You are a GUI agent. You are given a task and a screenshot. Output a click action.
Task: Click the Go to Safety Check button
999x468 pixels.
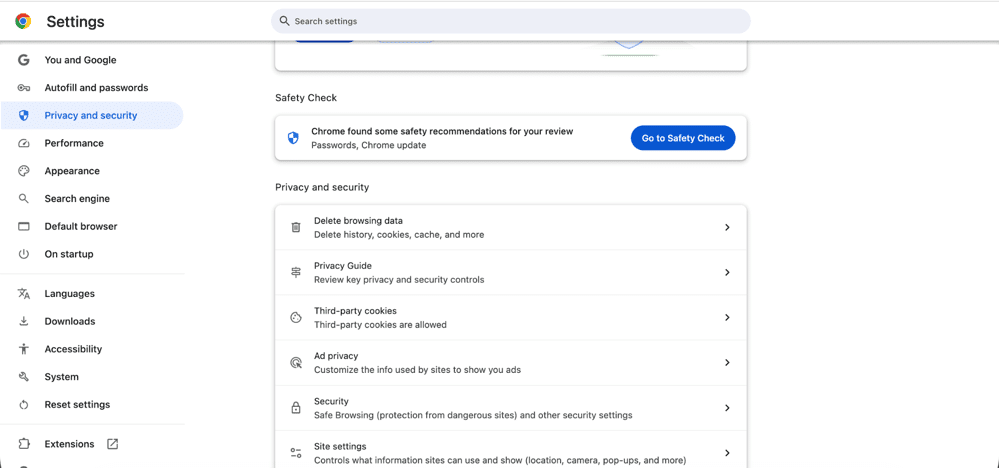coord(683,138)
